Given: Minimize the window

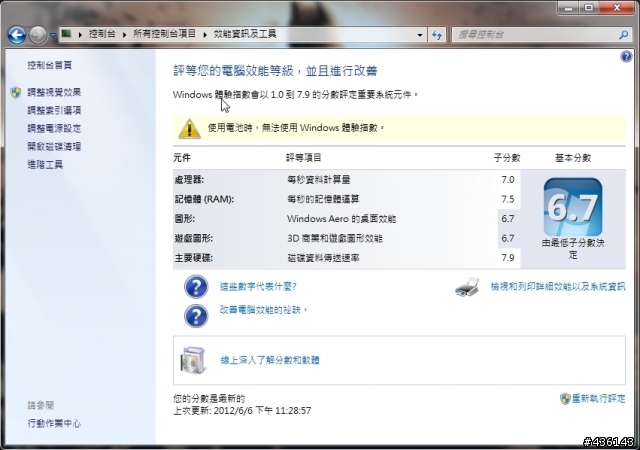Looking at the screenshot, I should [569, 7].
